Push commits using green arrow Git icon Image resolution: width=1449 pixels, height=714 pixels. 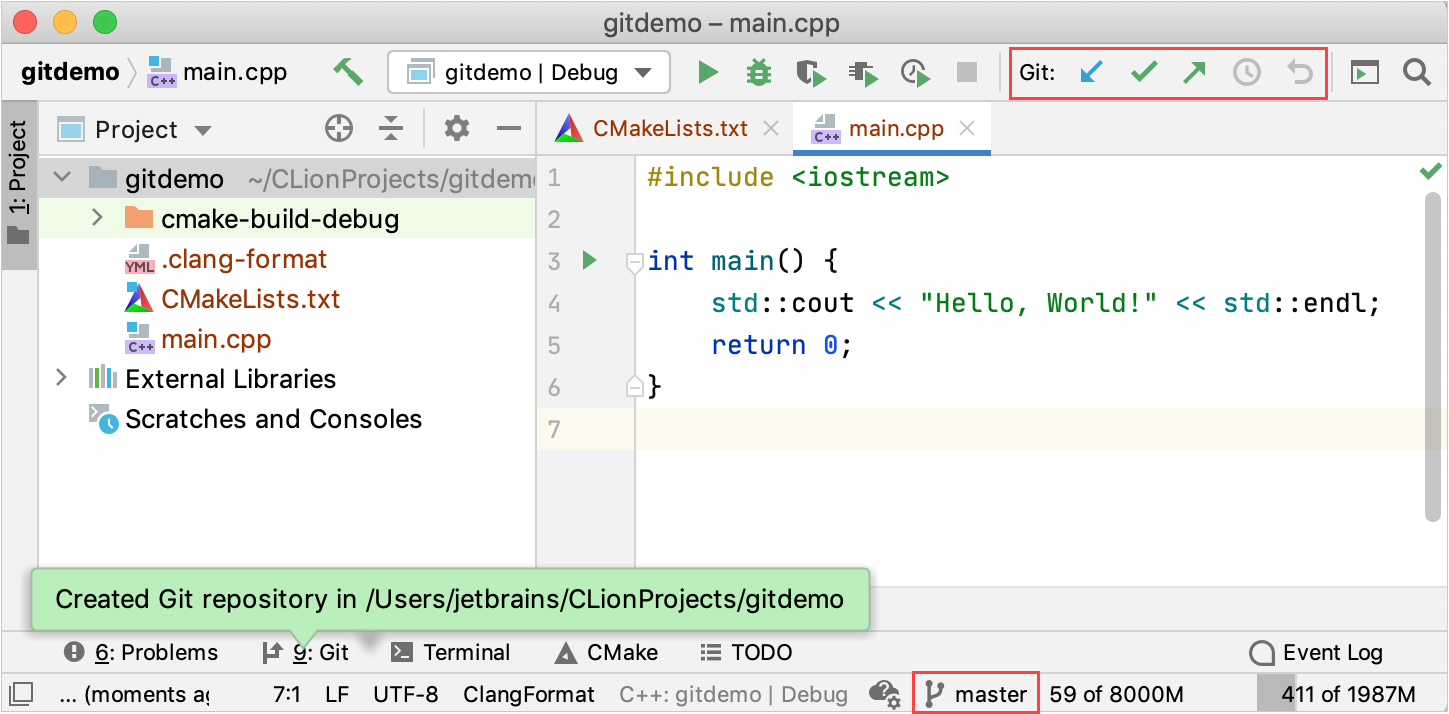pyautogui.click(x=1195, y=71)
